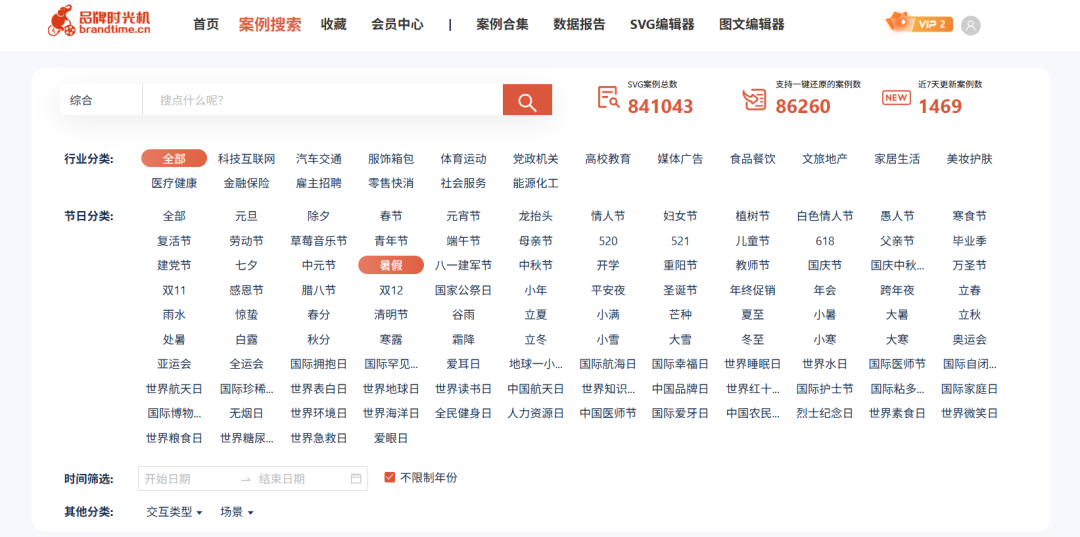Click the brandtime.cn logo

(98, 21)
